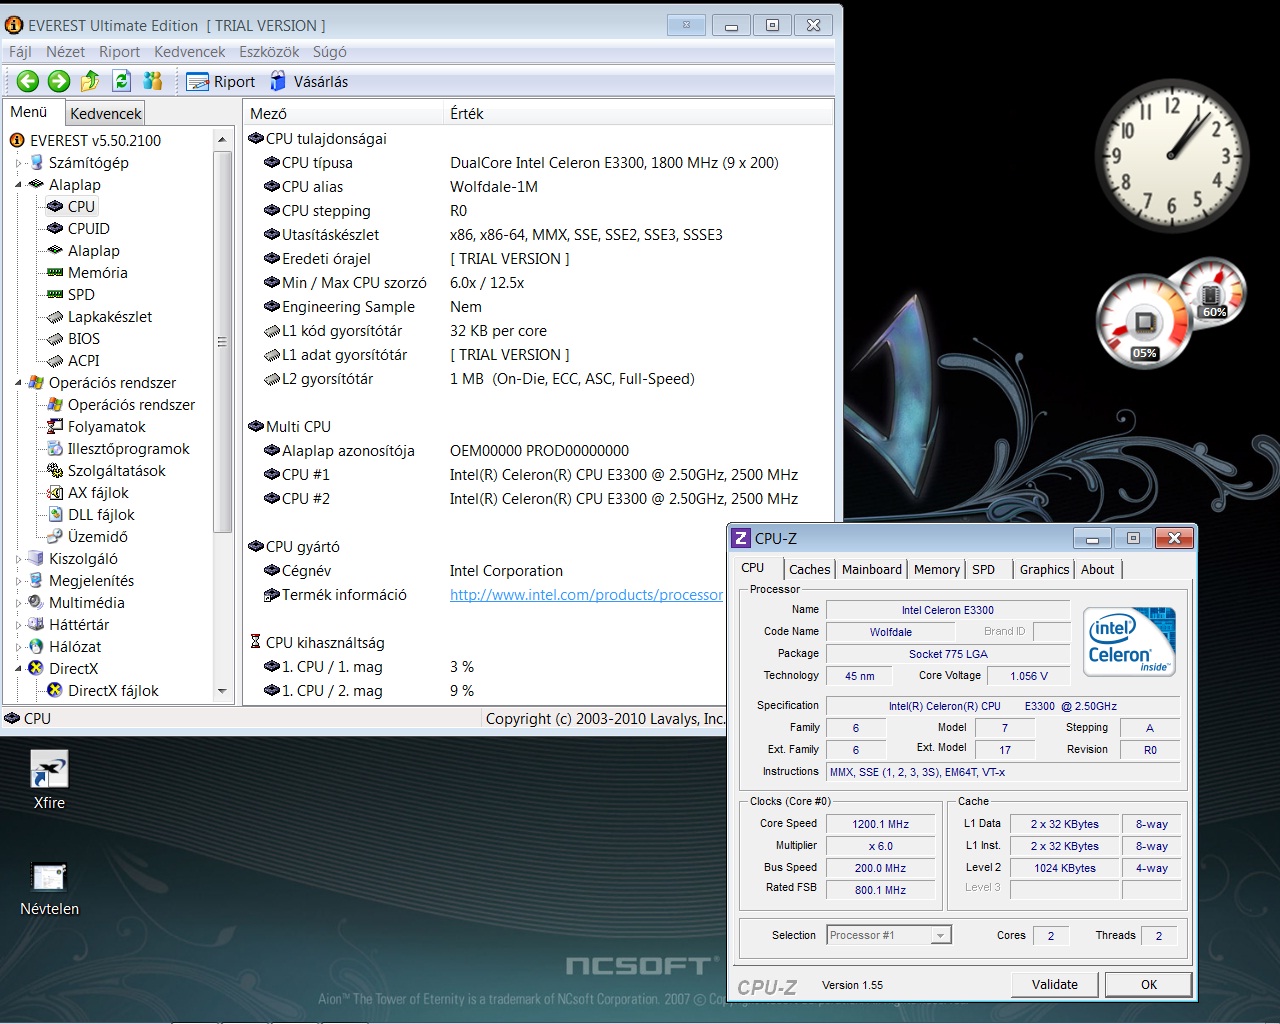Open the Kedvencek menu in menu bar

click(x=189, y=52)
